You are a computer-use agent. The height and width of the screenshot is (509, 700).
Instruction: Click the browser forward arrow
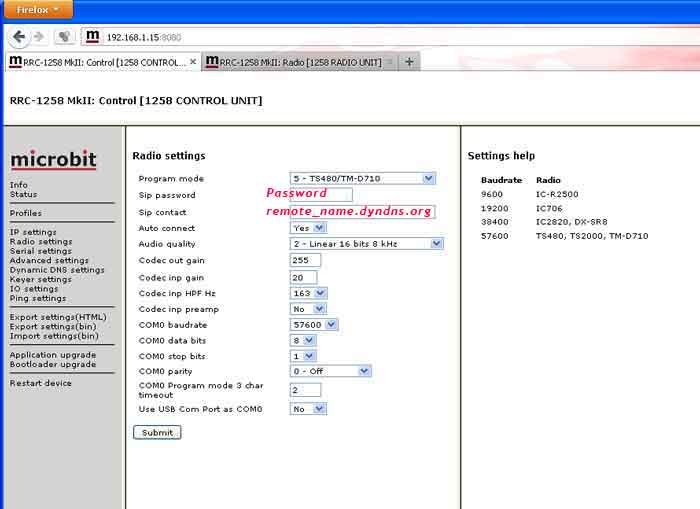(x=39, y=37)
